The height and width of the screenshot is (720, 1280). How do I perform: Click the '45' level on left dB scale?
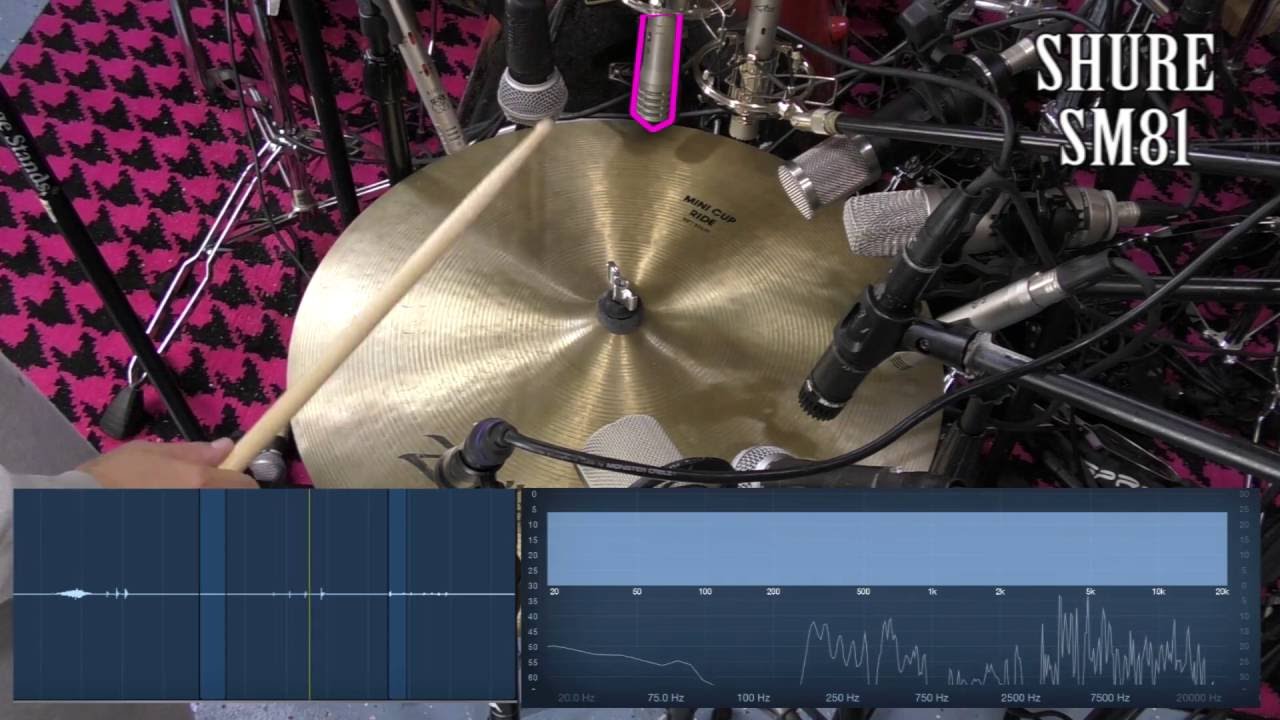tap(534, 632)
